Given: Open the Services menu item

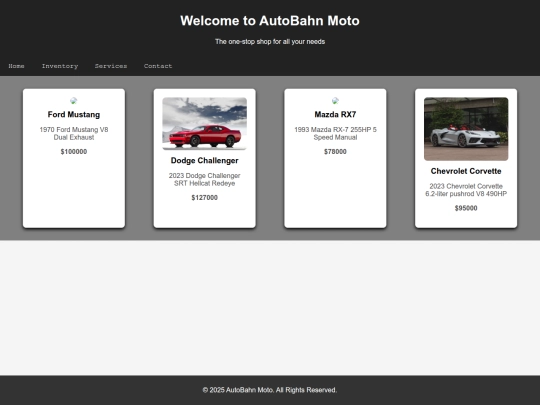Looking at the screenshot, I should pyautogui.click(x=111, y=66).
